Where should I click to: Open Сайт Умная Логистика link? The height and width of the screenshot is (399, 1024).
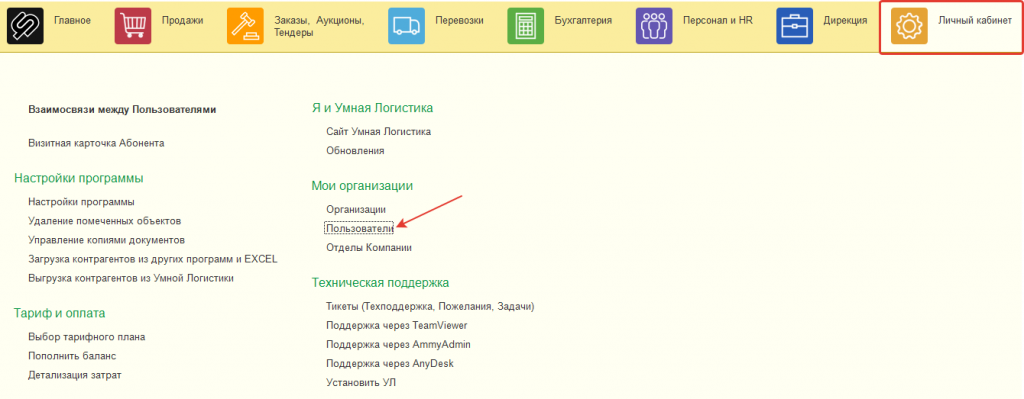coord(378,131)
